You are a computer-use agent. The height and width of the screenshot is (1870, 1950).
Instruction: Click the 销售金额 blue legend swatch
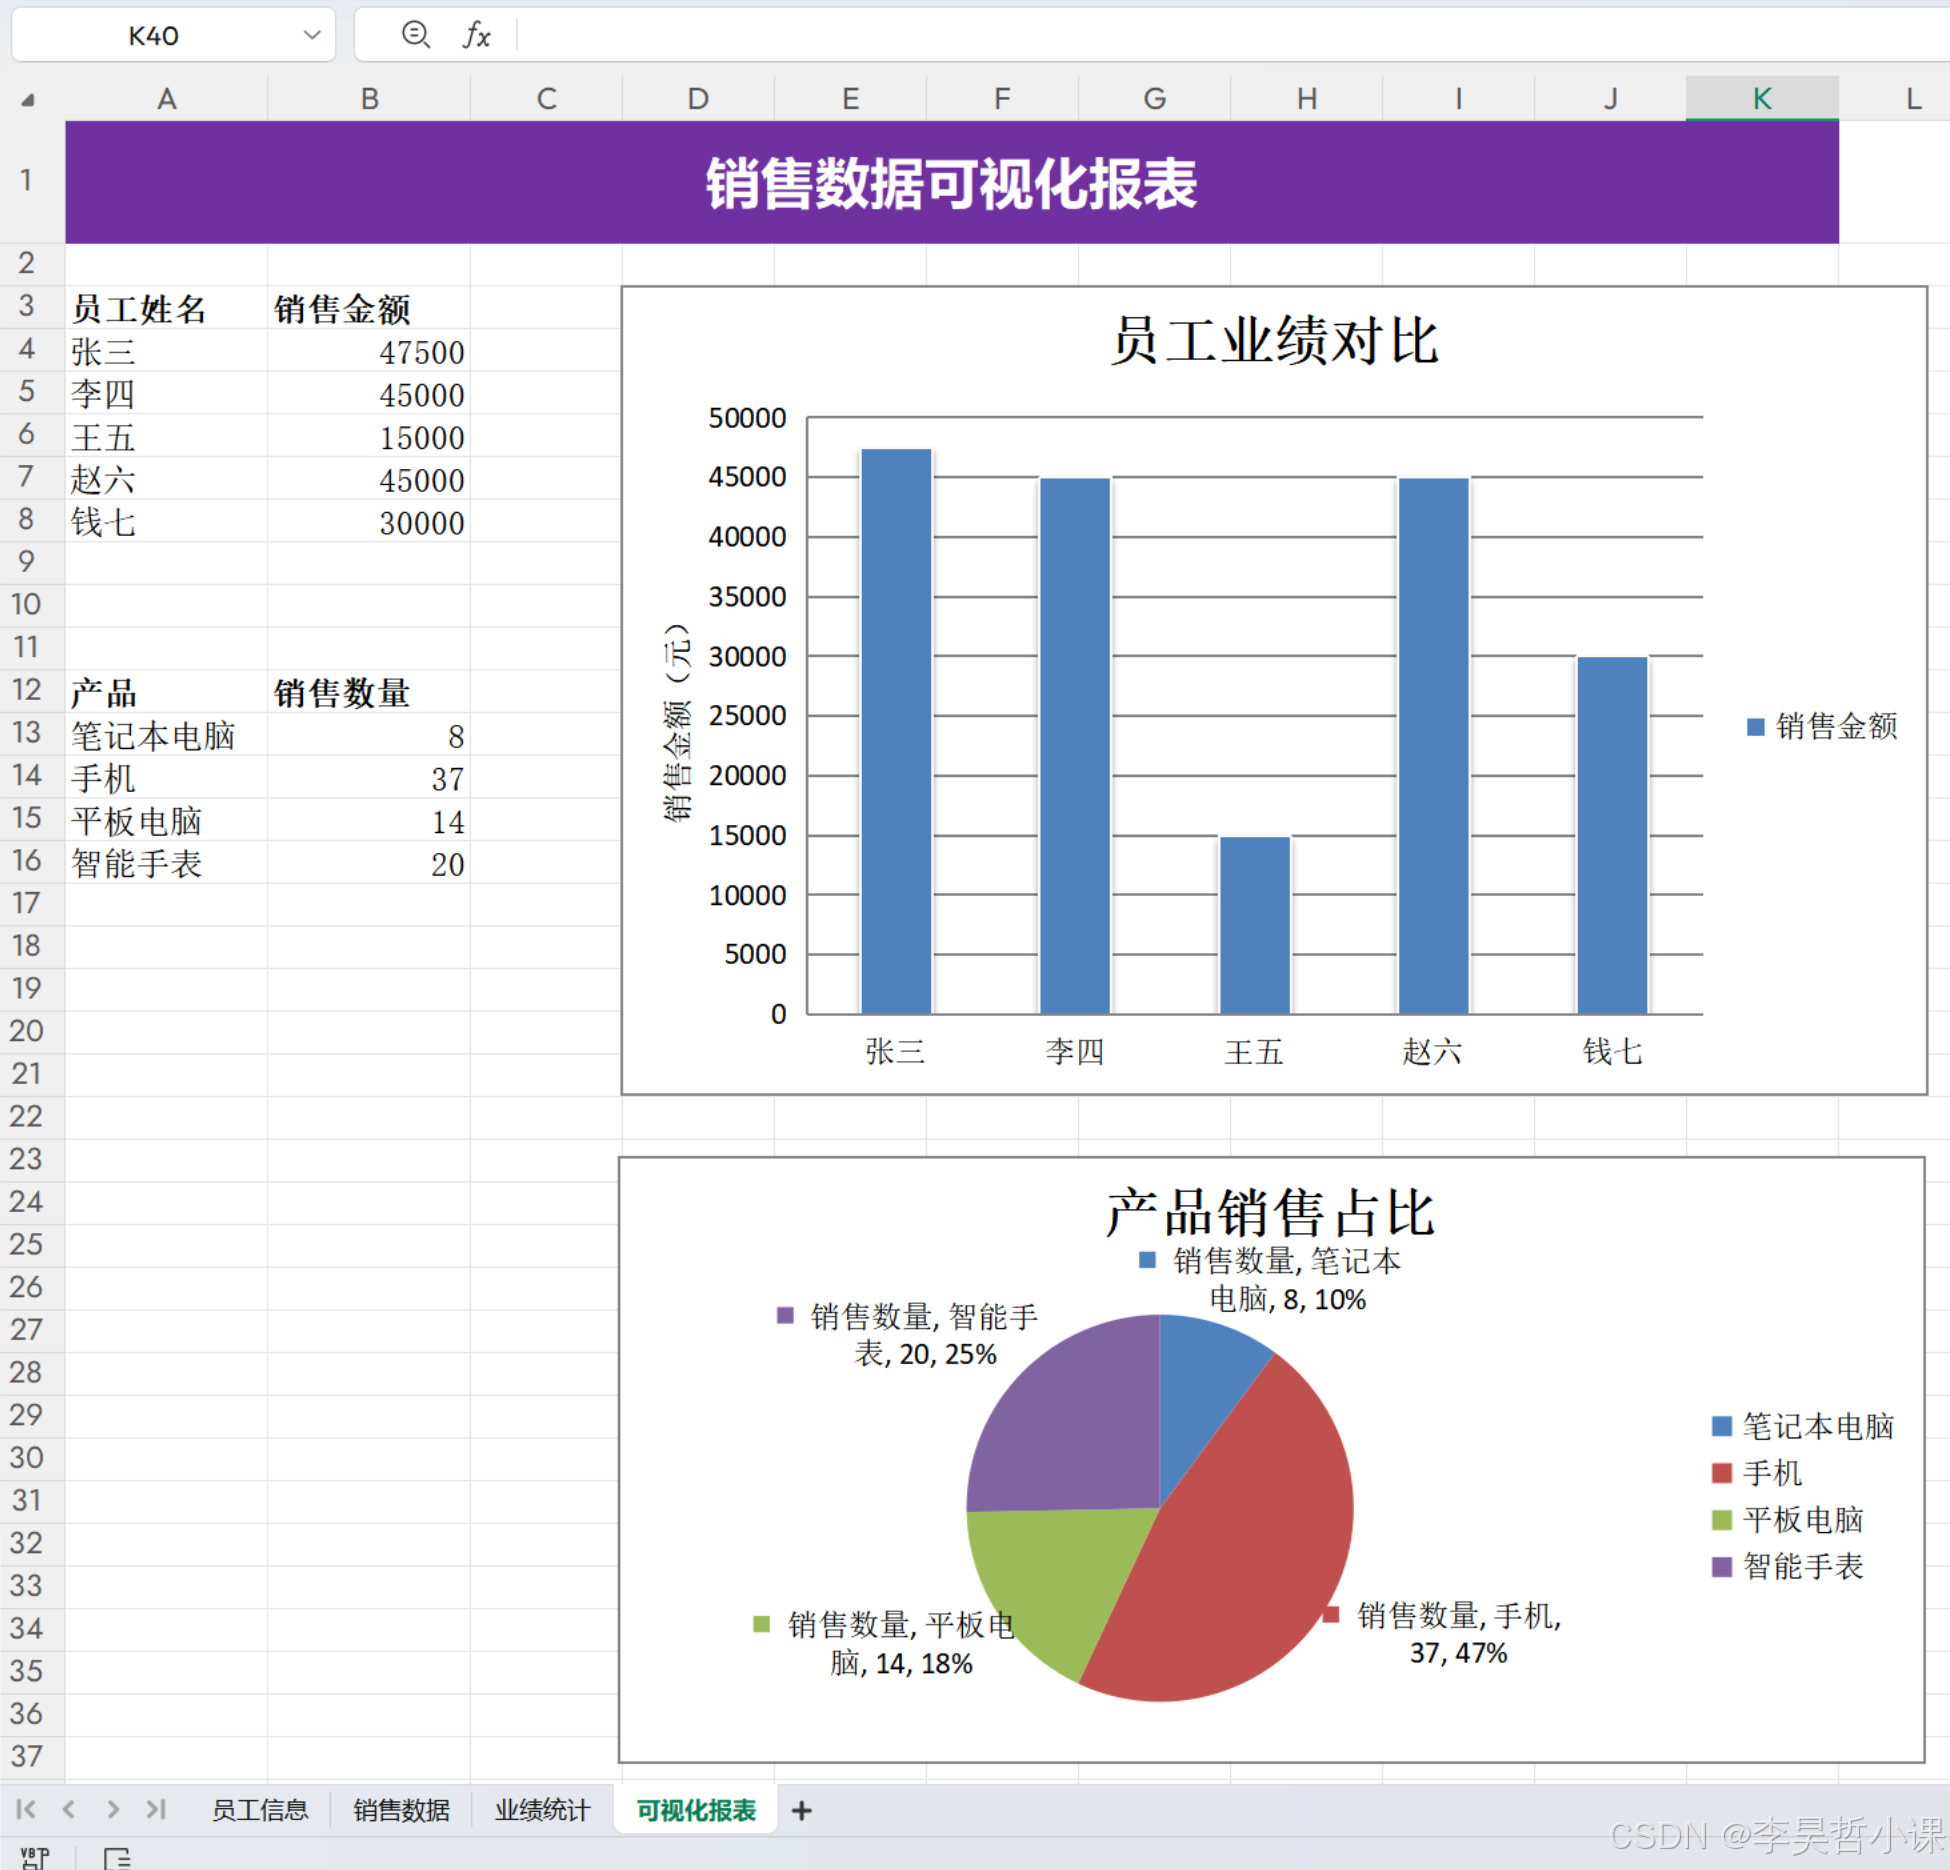[1755, 727]
